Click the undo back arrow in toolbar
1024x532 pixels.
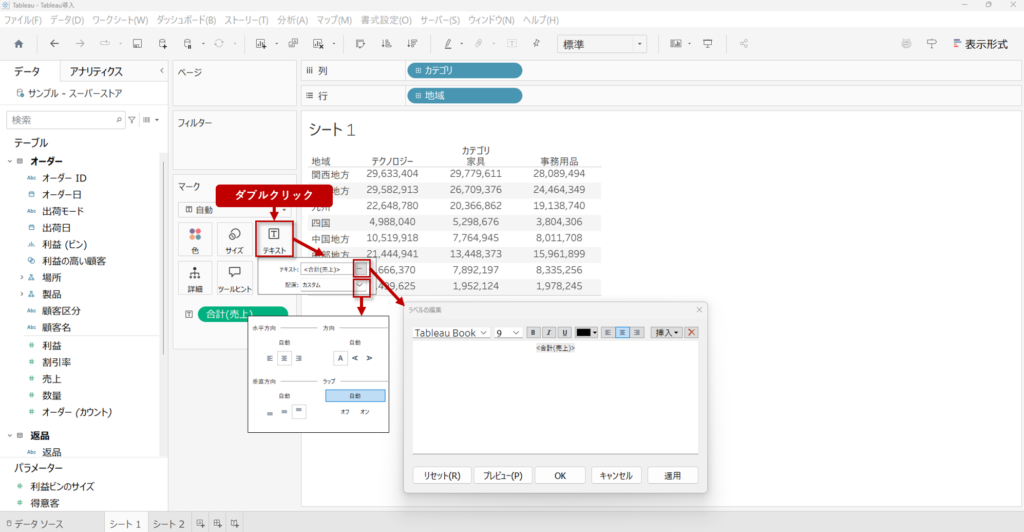pos(54,44)
